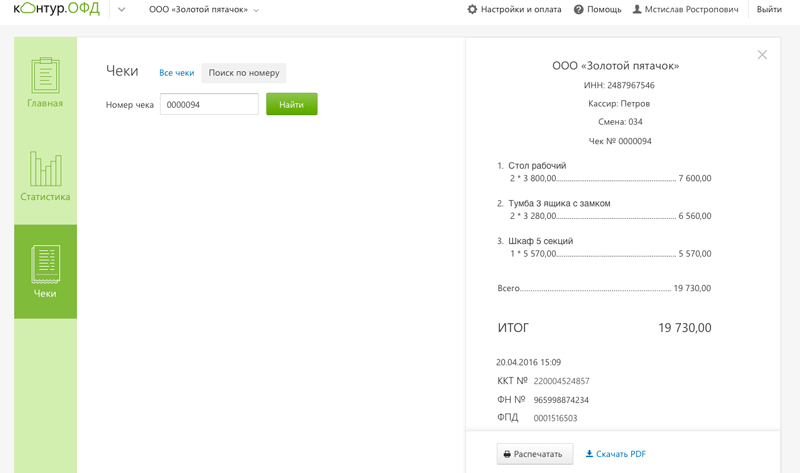Click the Кассир: Петров line
This screenshot has height=473, width=800.
[x=619, y=104]
